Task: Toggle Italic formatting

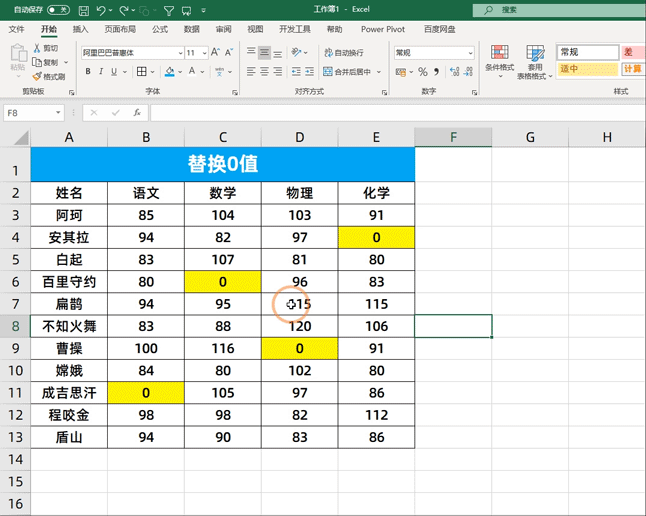Action: tap(101, 71)
